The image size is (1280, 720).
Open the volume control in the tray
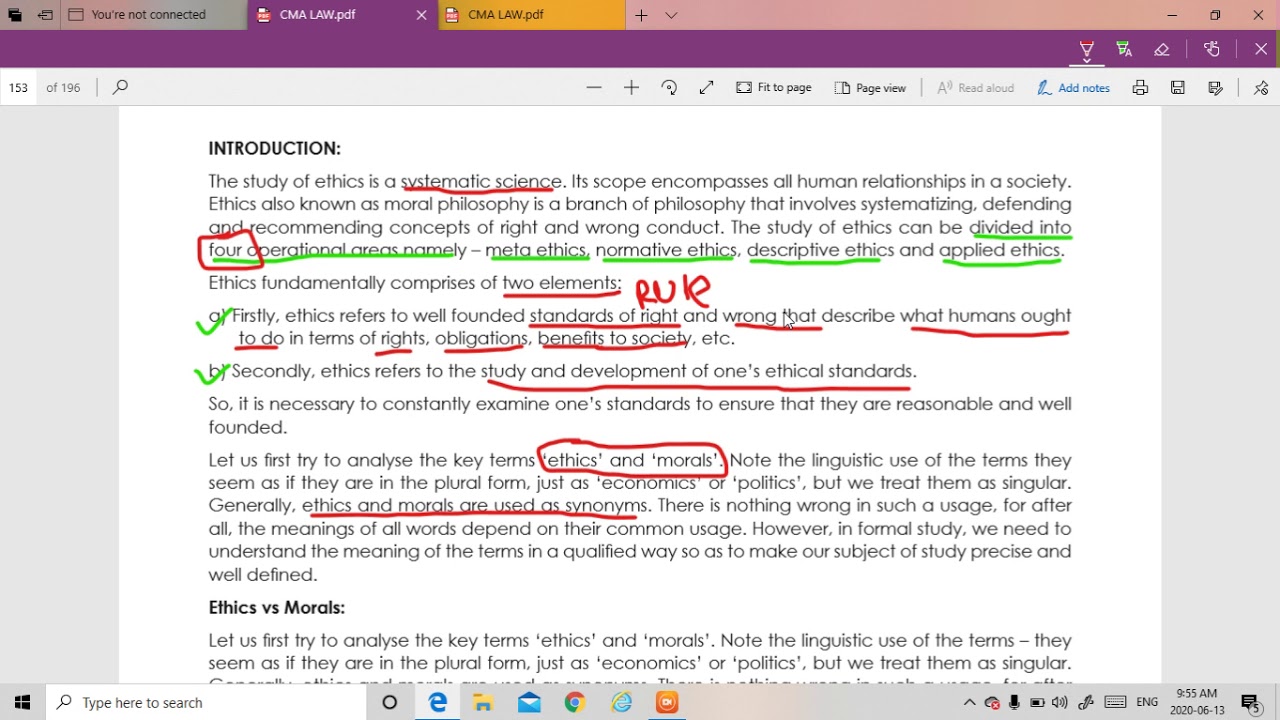(x=1060, y=702)
